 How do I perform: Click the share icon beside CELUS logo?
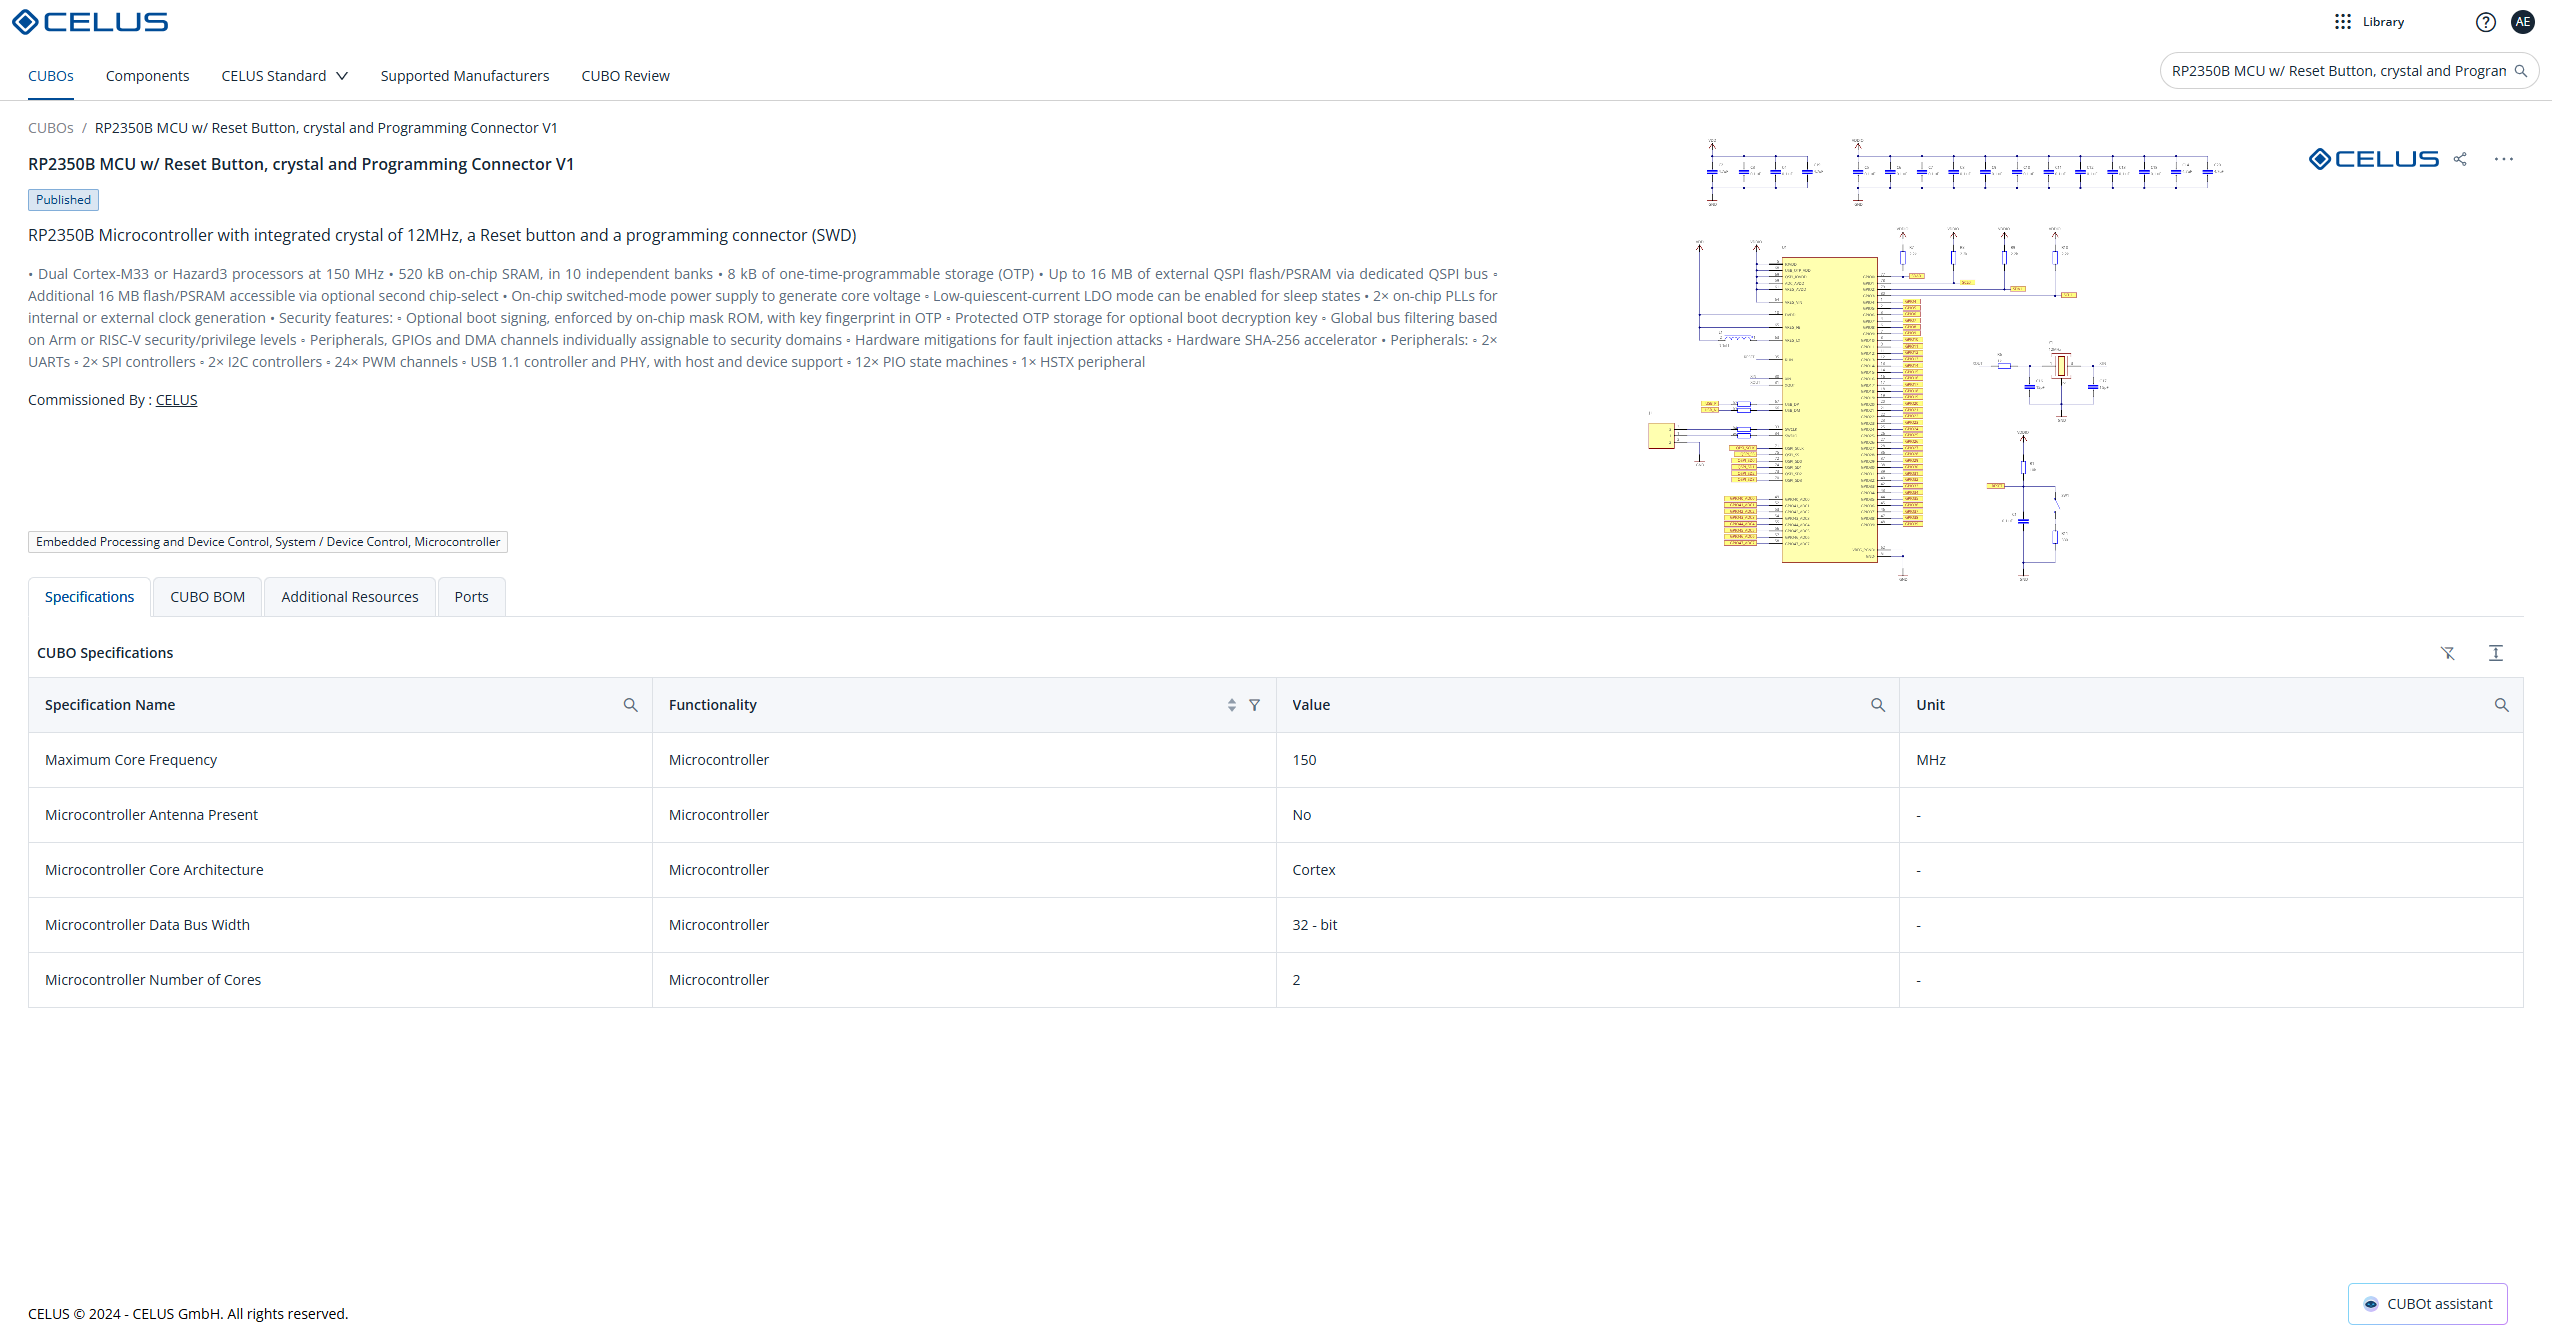[x=2460, y=159]
